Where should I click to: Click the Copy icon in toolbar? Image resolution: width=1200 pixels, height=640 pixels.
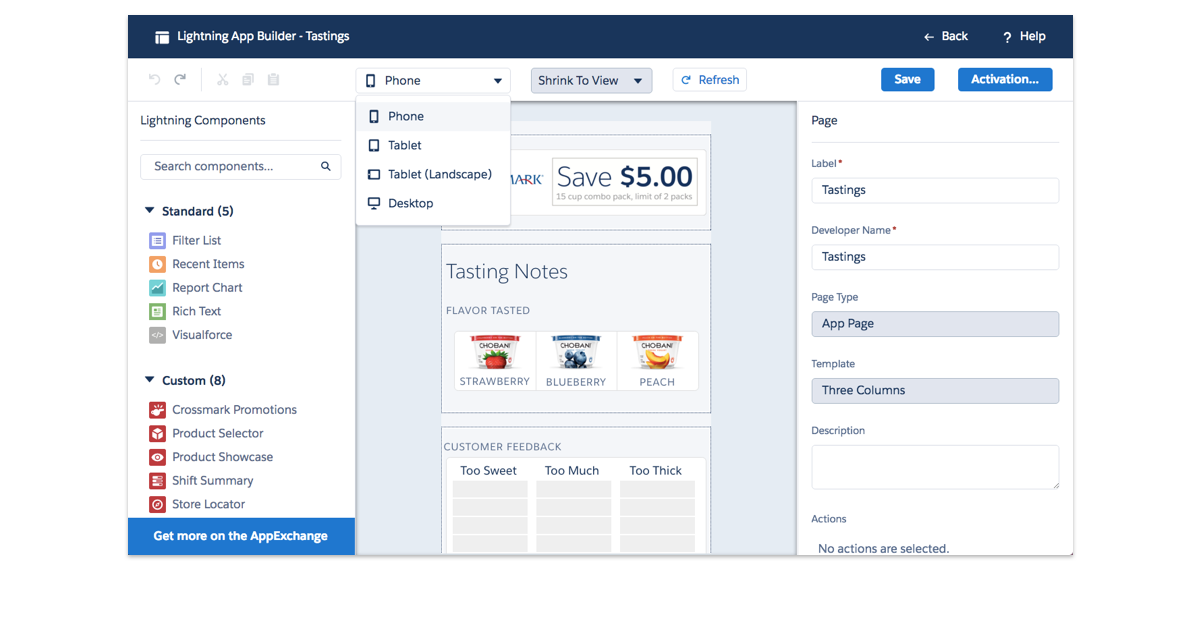248,80
